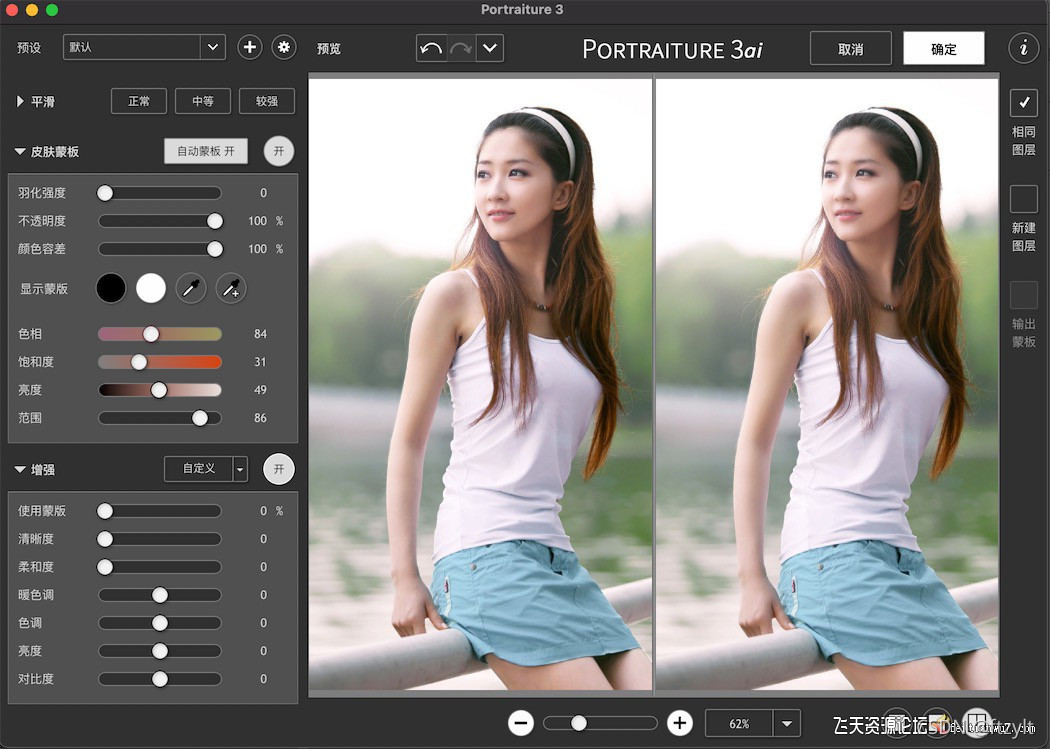Screen dimensions: 1050x749
Task: Toggle the 皮肤蒙板 开 switch
Action: (x=279, y=151)
